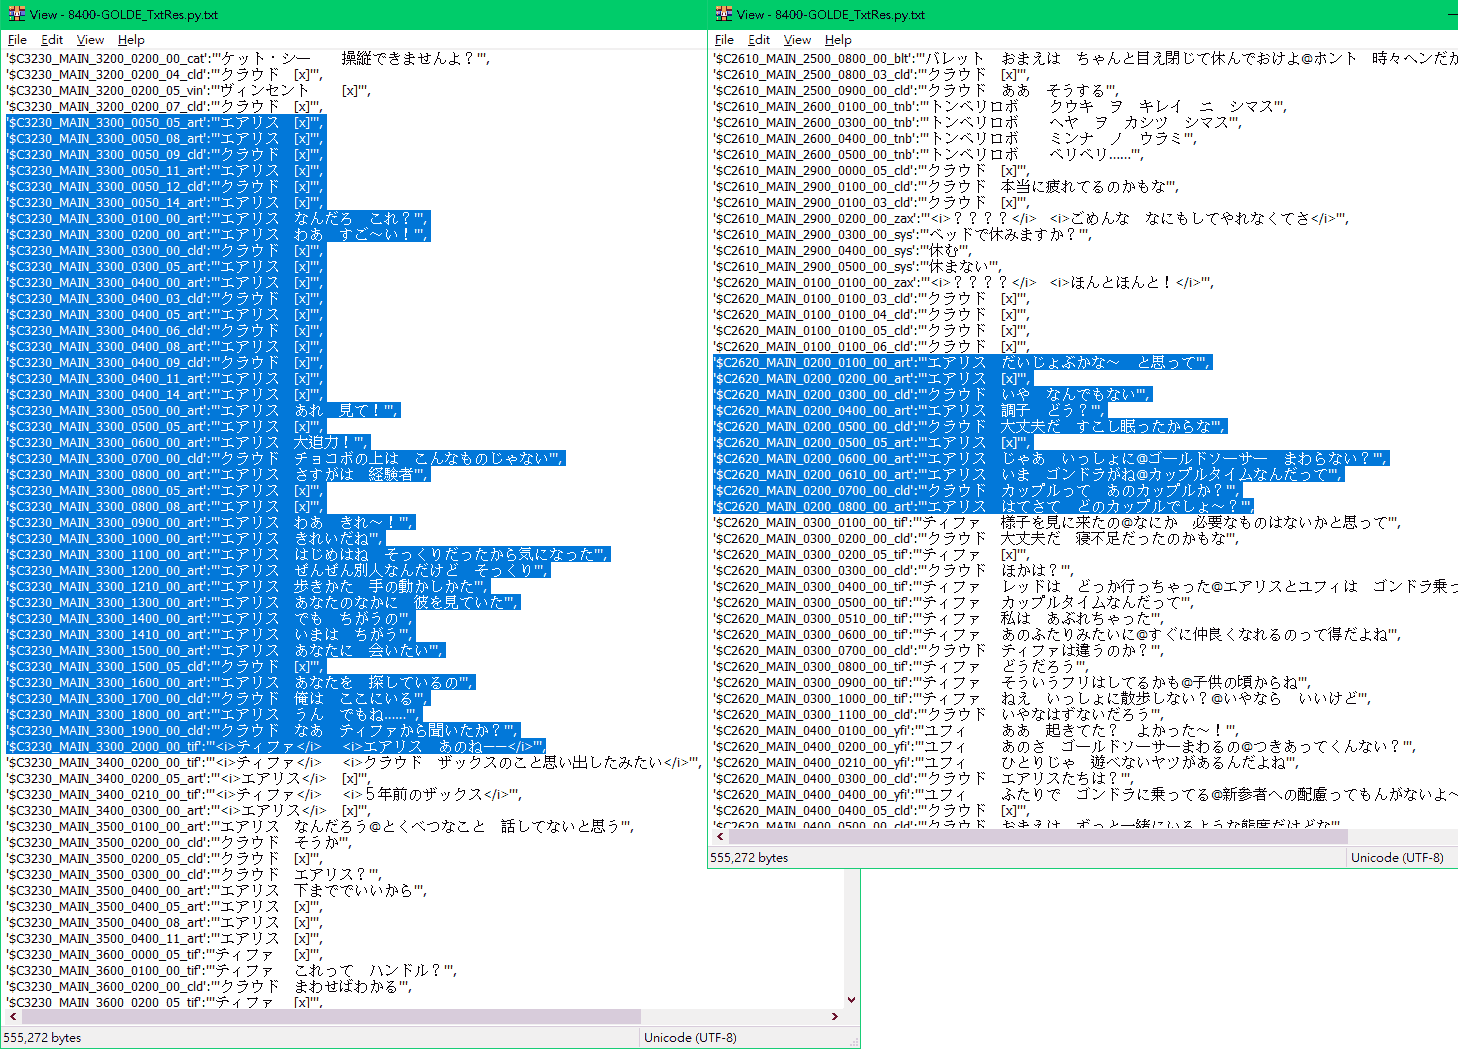Image resolution: width=1458 pixels, height=1049 pixels.
Task: Open the Help menu in the right viewer window
Action: pyautogui.click(x=838, y=40)
